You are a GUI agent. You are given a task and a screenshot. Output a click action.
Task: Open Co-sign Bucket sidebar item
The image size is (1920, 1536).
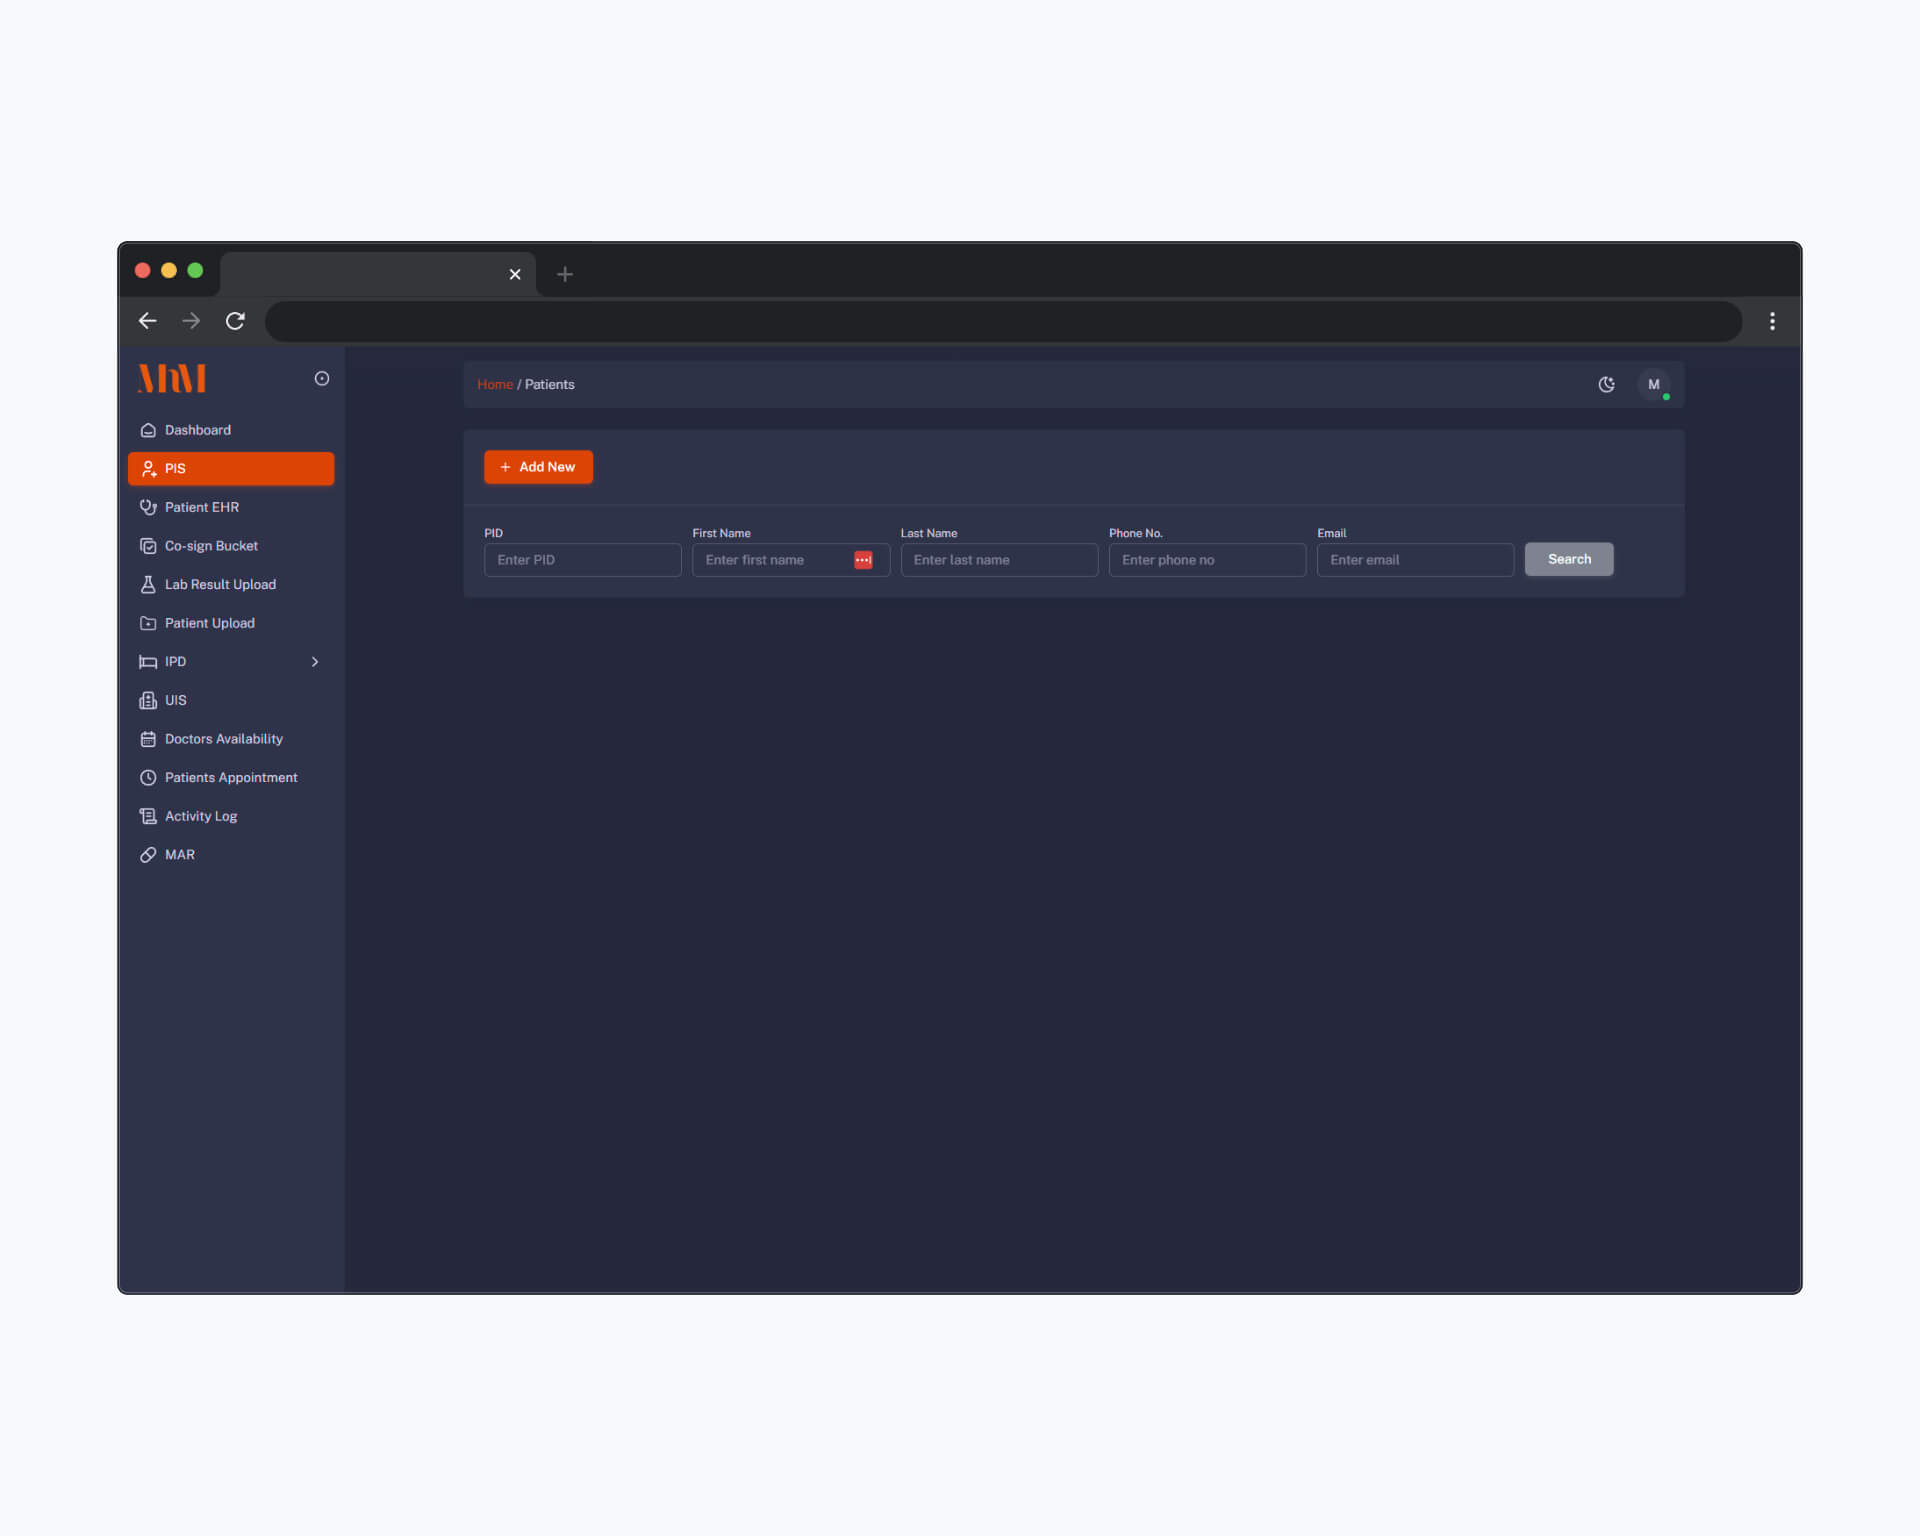(x=210, y=546)
